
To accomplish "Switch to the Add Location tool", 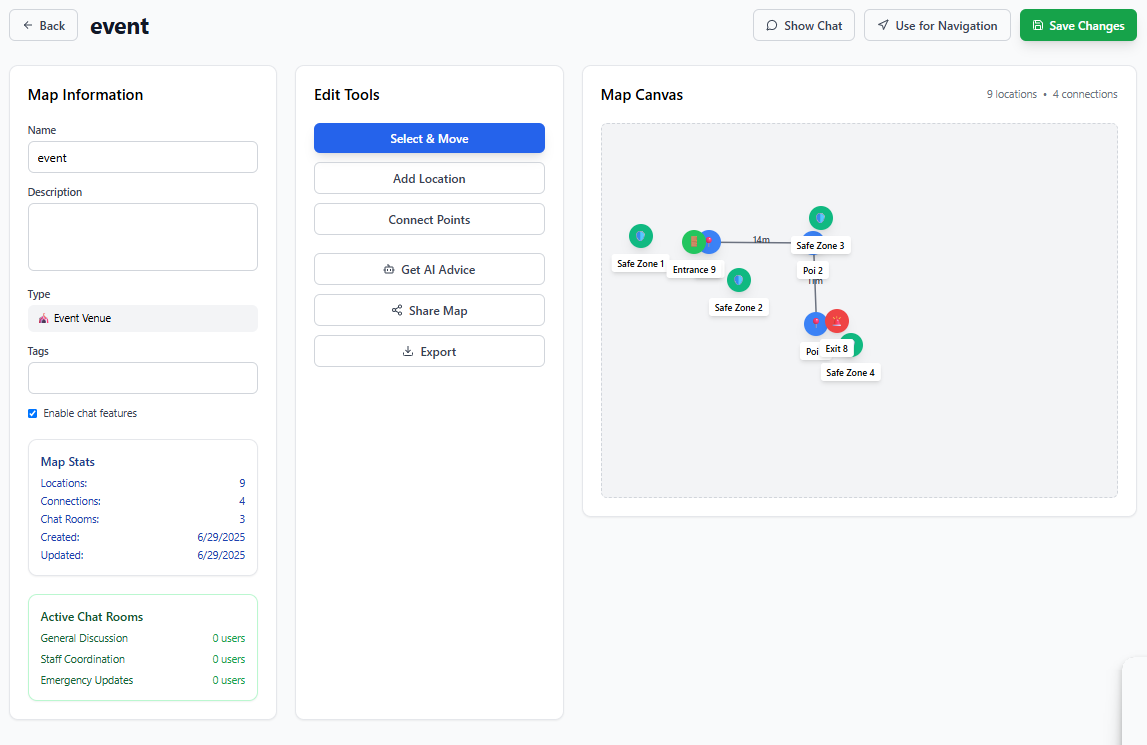I will pyautogui.click(x=429, y=178).
